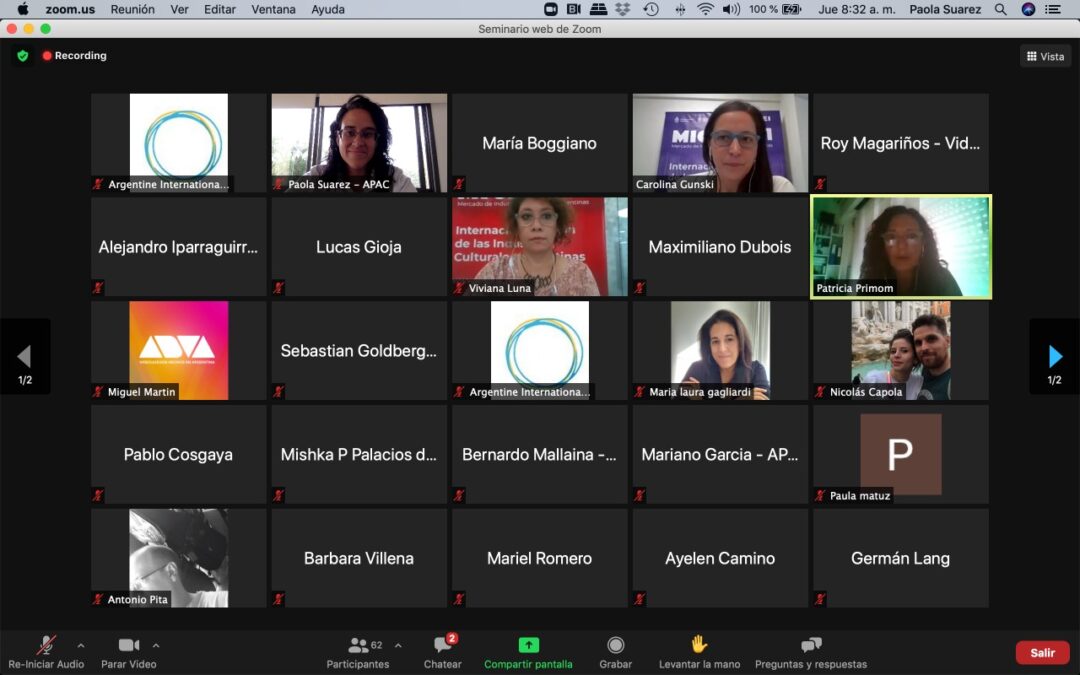Go to previous participants page arrow
This screenshot has height=675, width=1080.
25,357
